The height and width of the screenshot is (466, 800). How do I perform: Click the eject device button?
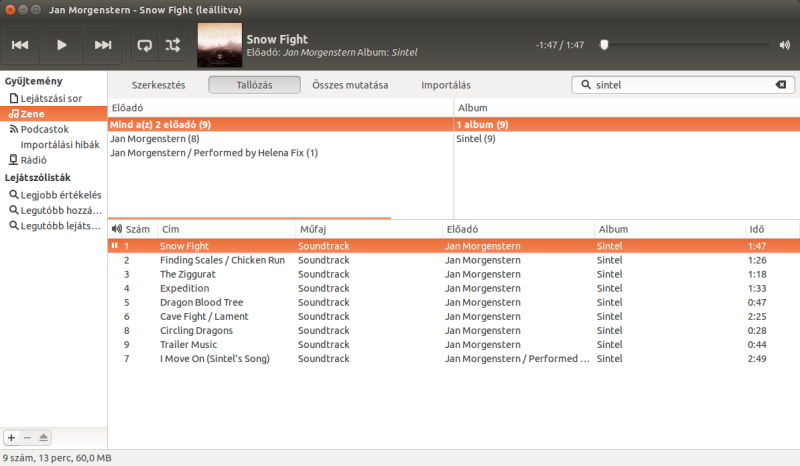(43, 437)
